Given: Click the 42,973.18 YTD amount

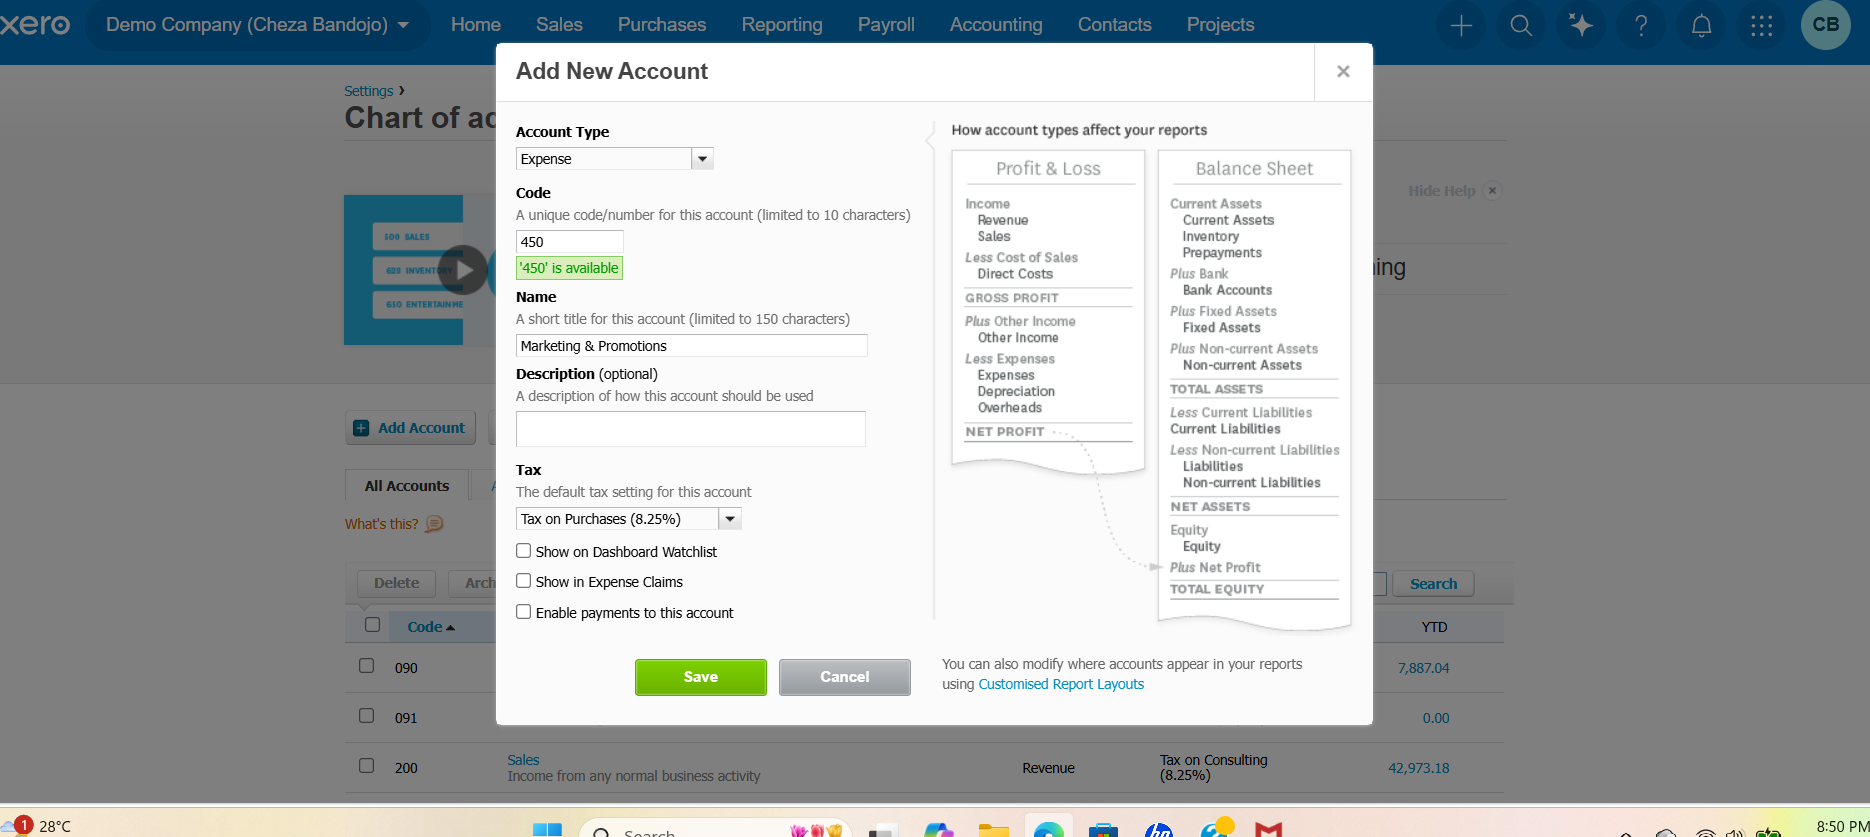Looking at the screenshot, I should 1418,768.
